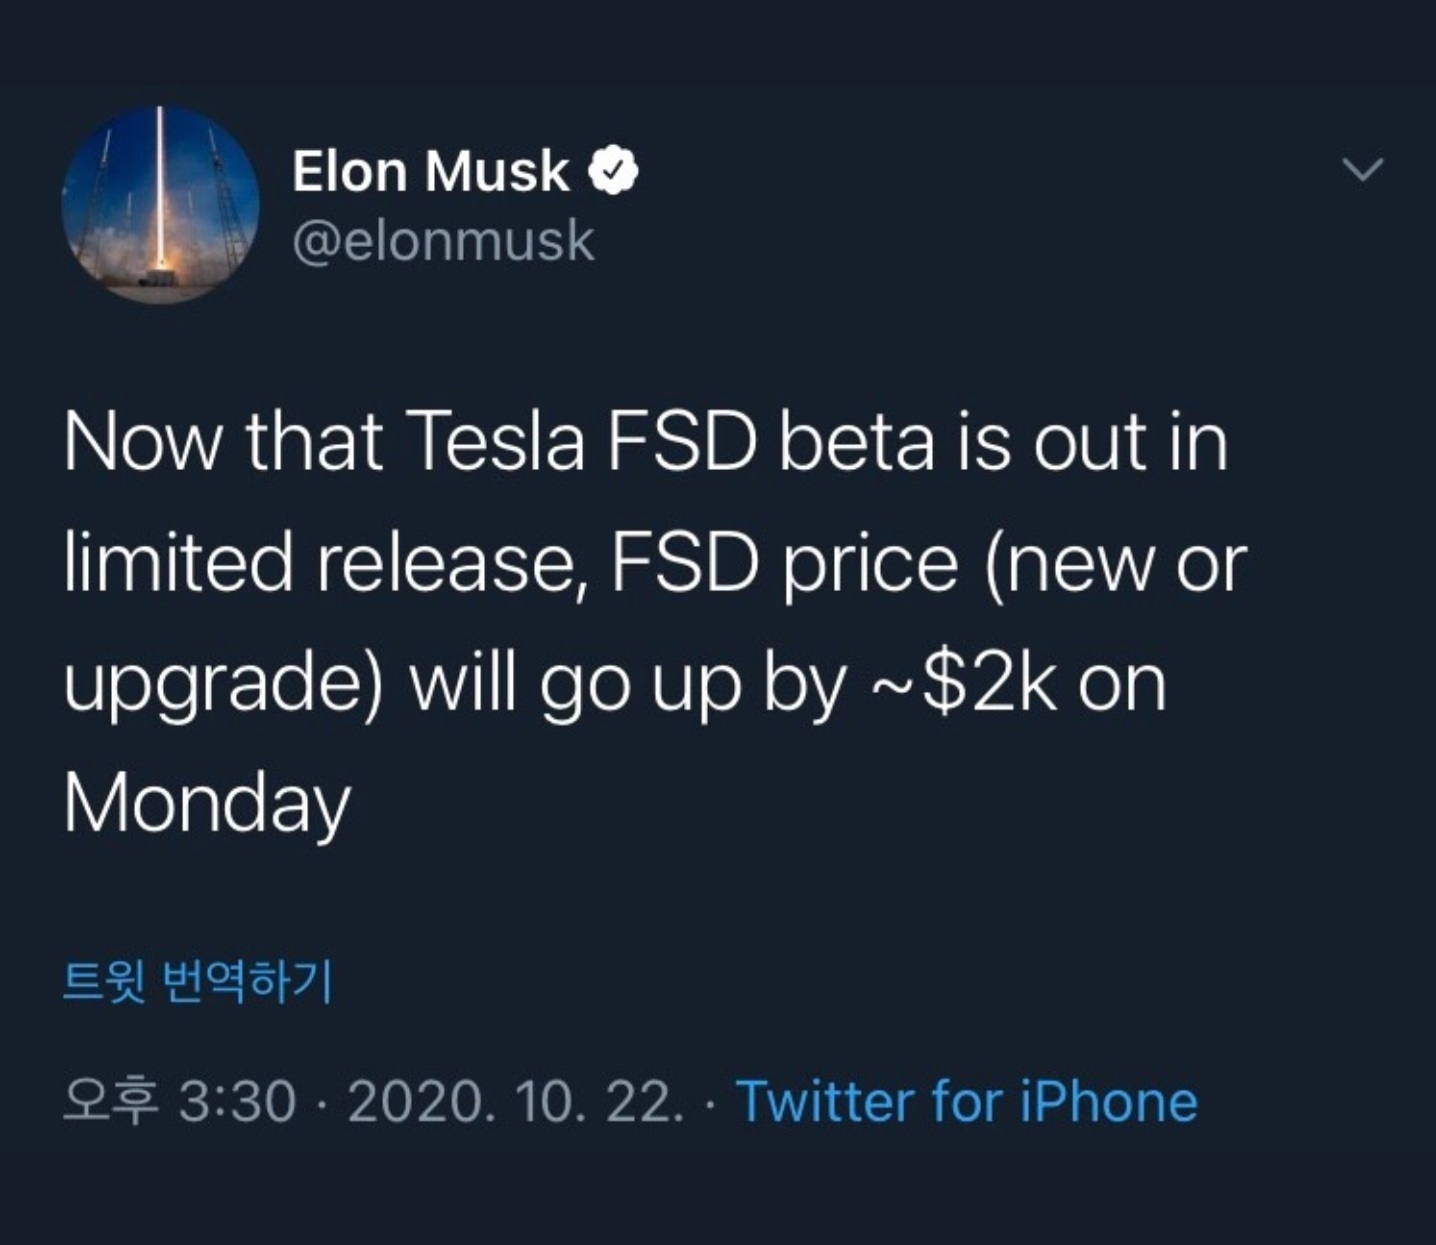This screenshot has height=1245, width=1436.
Task: Open the Elon Musk display name
Action: [x=431, y=171]
